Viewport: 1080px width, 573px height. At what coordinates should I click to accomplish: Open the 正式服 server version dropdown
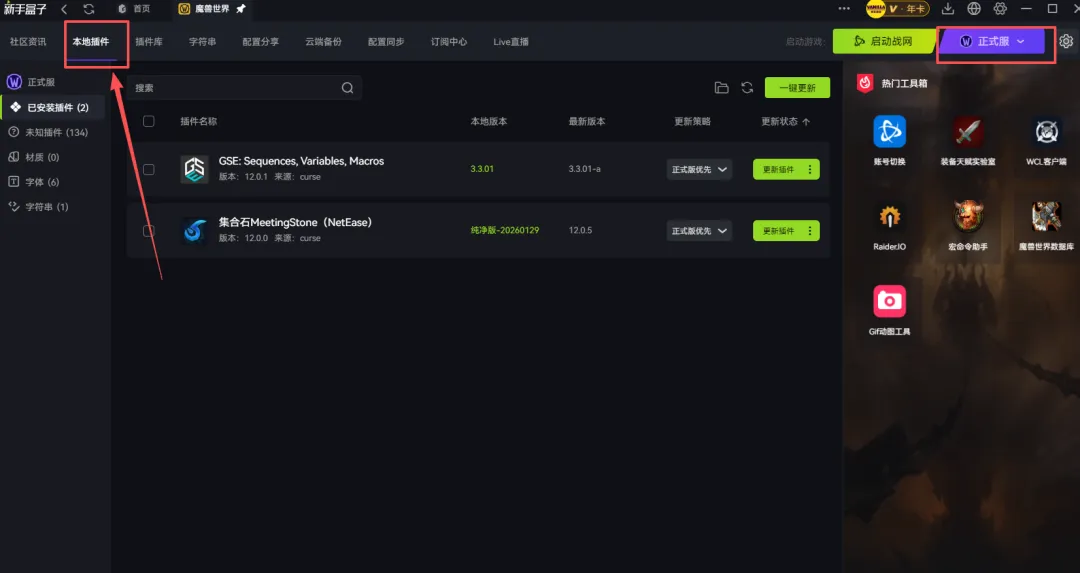tap(993, 41)
